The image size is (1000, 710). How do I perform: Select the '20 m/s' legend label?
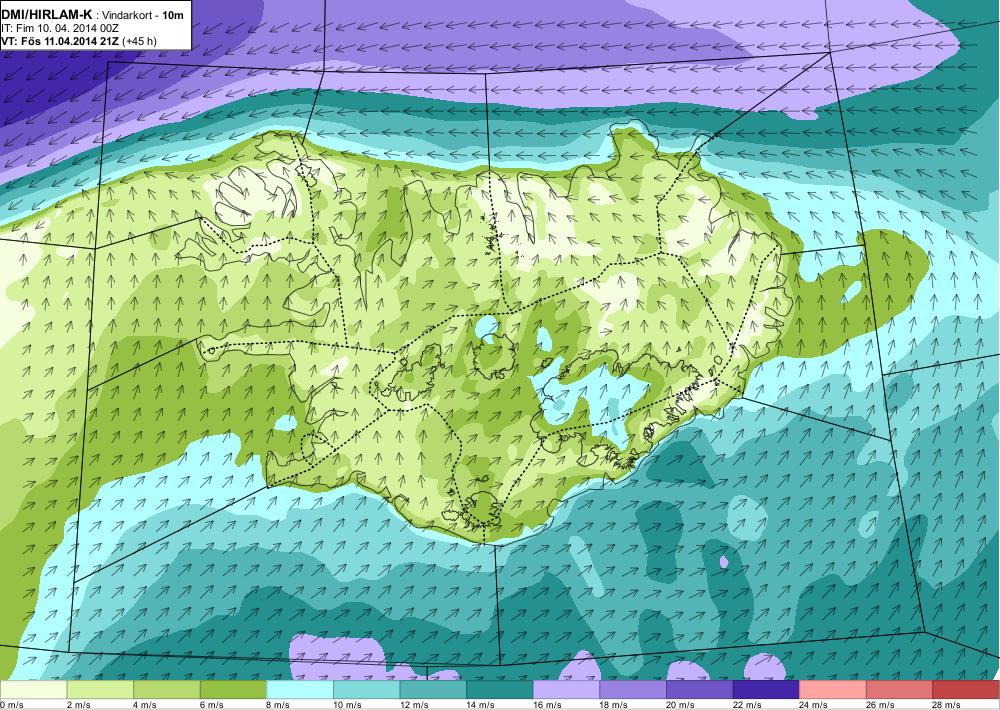pos(680,705)
